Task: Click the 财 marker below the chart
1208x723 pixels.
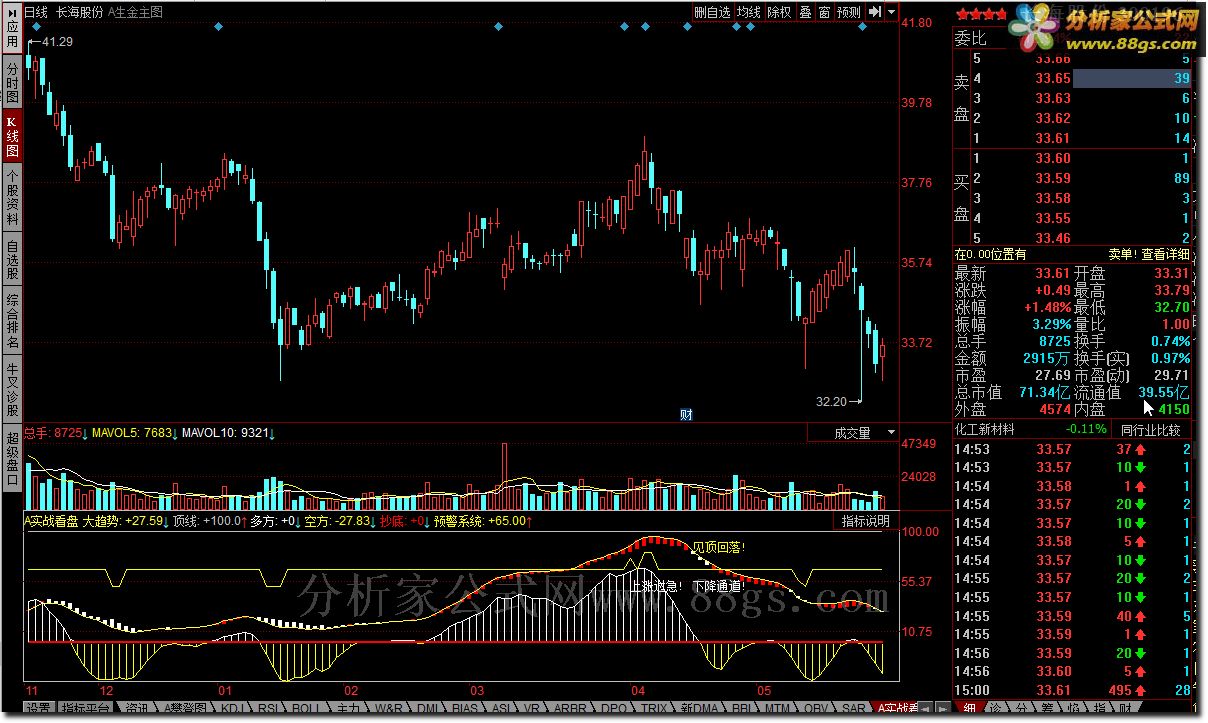Action: (686, 414)
